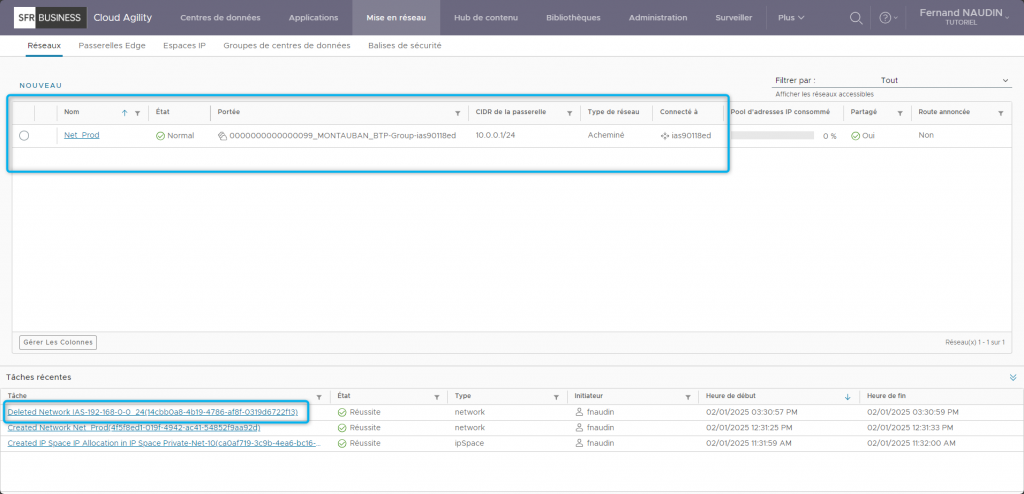Click the Cloud Agility product title
This screenshot has width=1024, height=494.
click(x=123, y=18)
